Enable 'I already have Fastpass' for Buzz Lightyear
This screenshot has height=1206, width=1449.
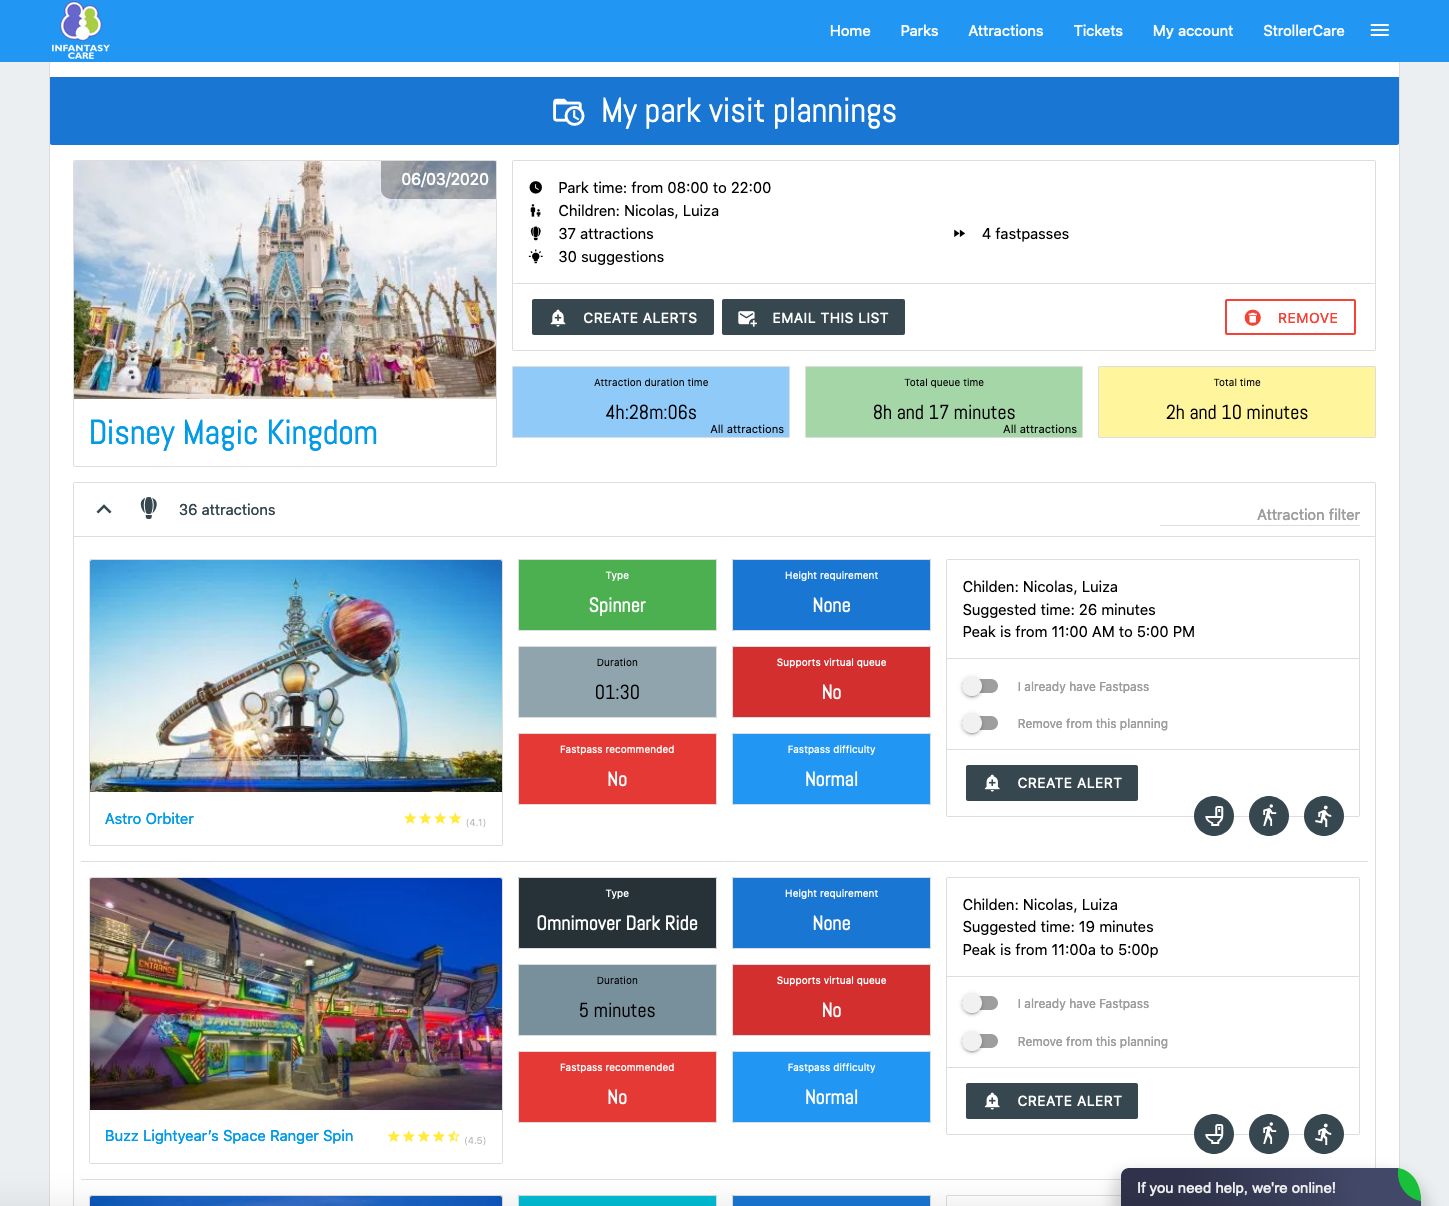(980, 1004)
